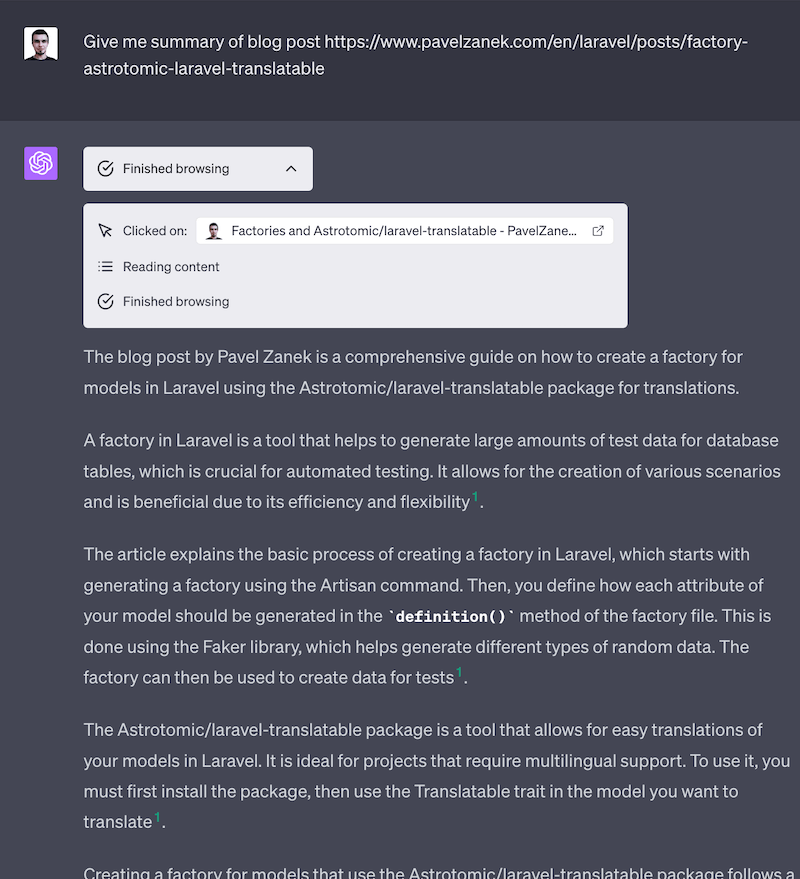Open citation 1 after the word flexibility

(x=475, y=497)
